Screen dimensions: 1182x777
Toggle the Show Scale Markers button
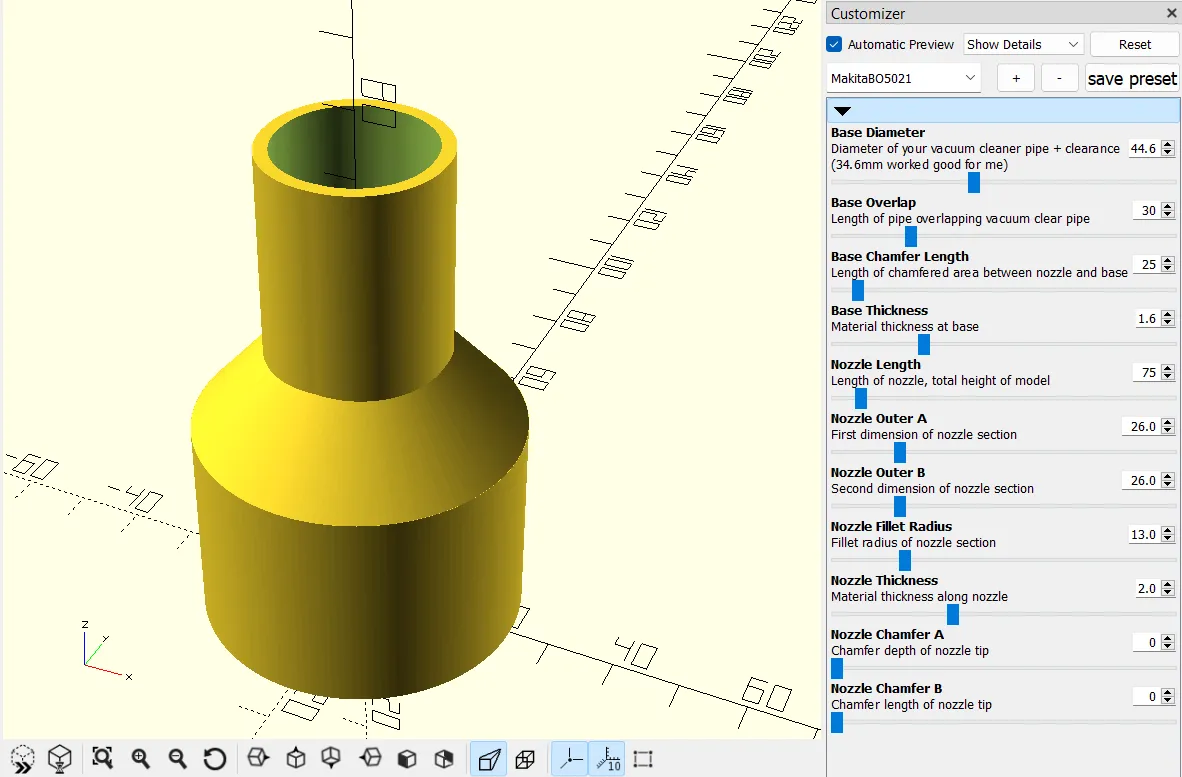pyautogui.click(x=607, y=759)
